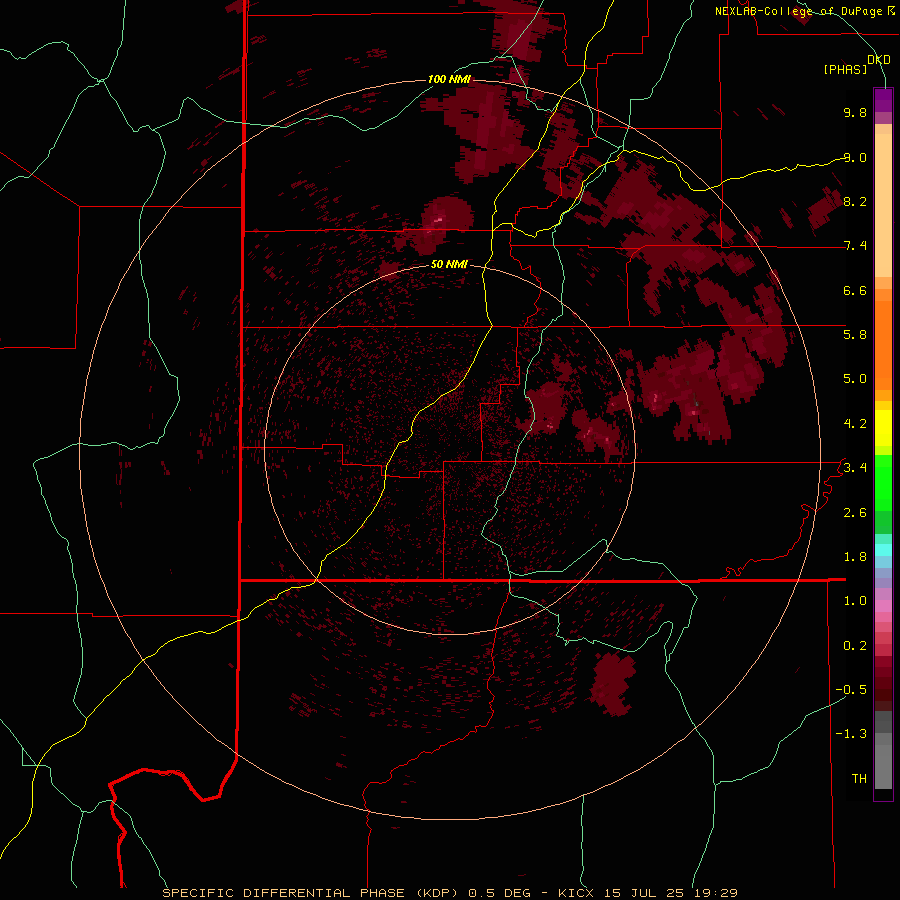
Task: Click the NEXLAB-College of DuPage credit text
Action: click(x=799, y=11)
